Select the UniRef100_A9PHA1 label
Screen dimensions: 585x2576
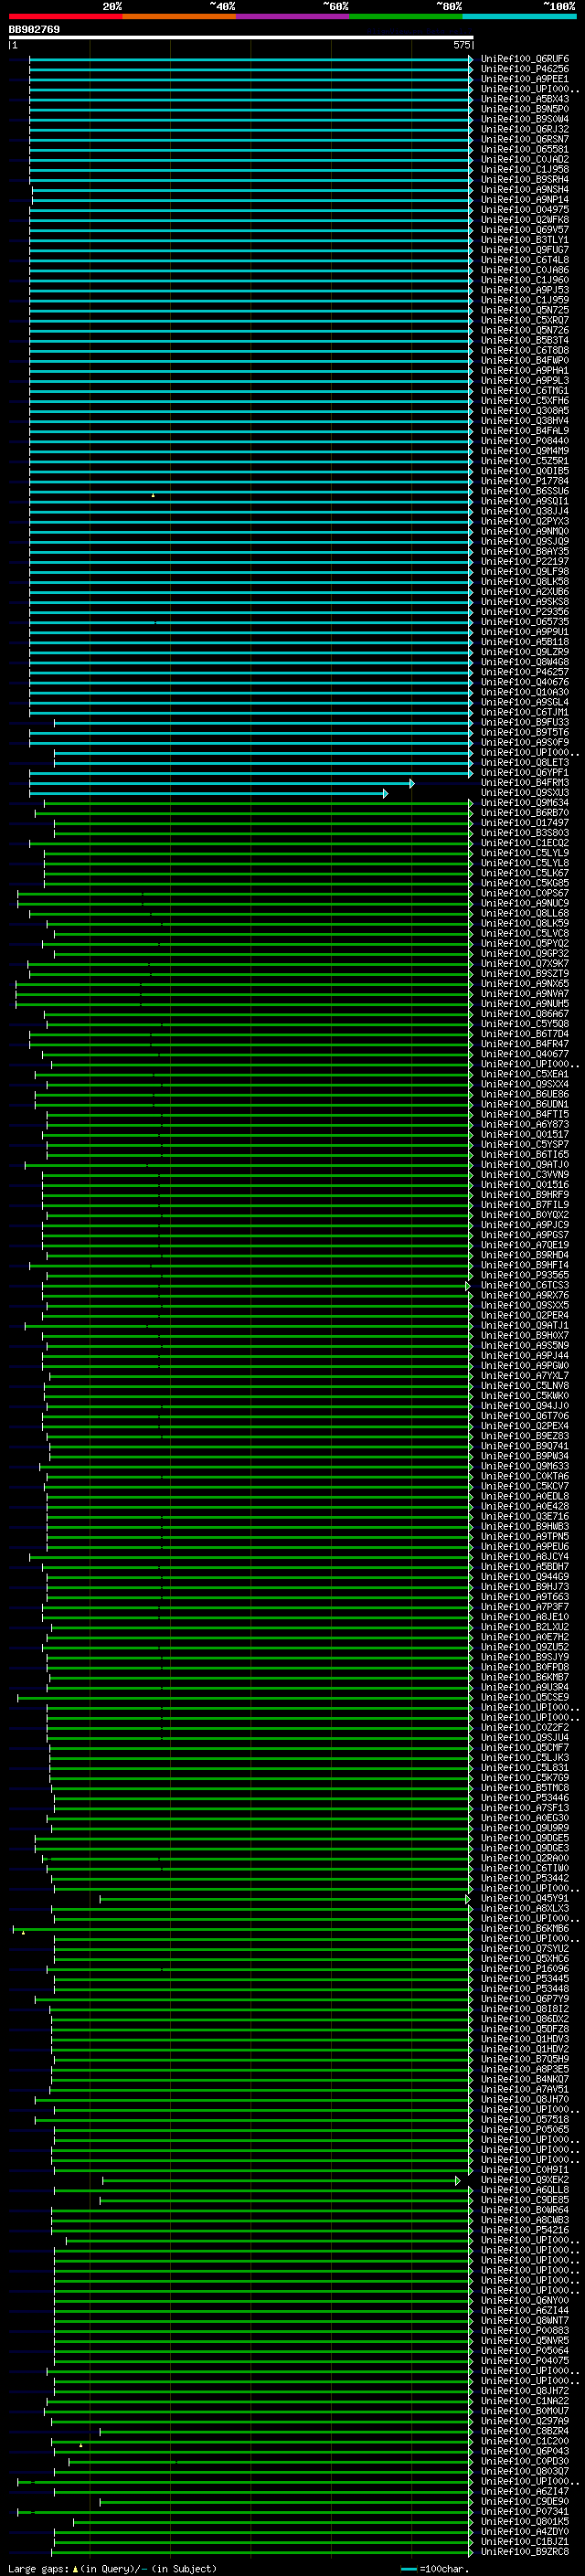(x=525, y=370)
